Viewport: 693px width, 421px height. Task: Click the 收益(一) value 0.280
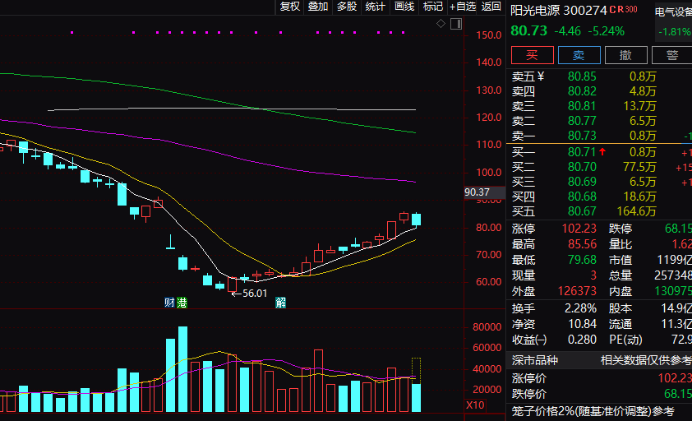coord(582,340)
